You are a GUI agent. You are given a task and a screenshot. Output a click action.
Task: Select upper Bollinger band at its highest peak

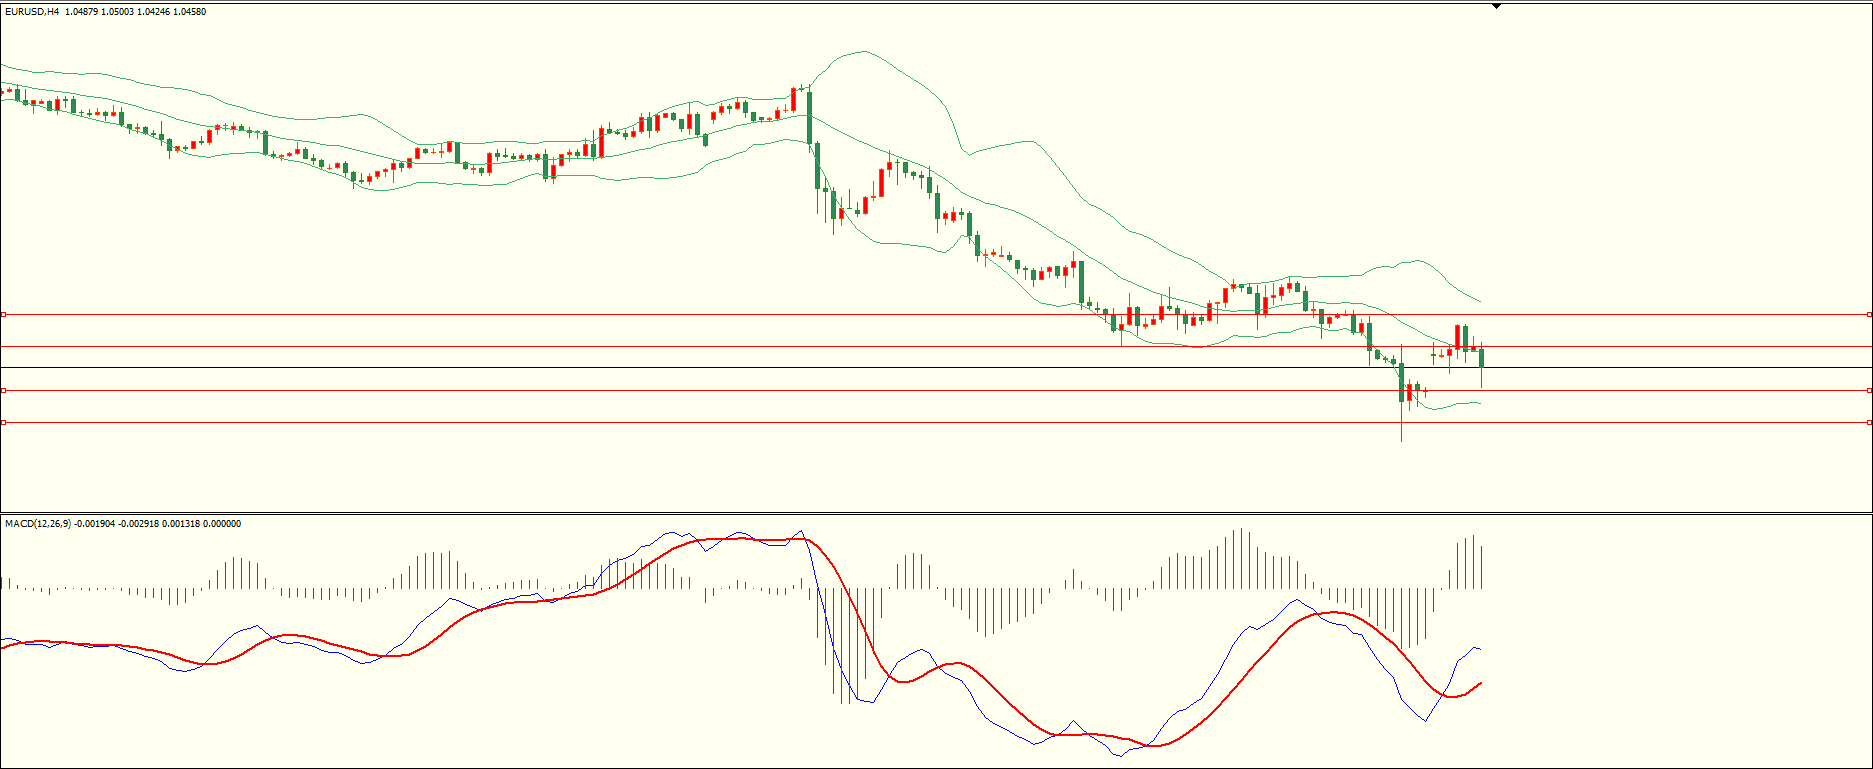(x=857, y=51)
